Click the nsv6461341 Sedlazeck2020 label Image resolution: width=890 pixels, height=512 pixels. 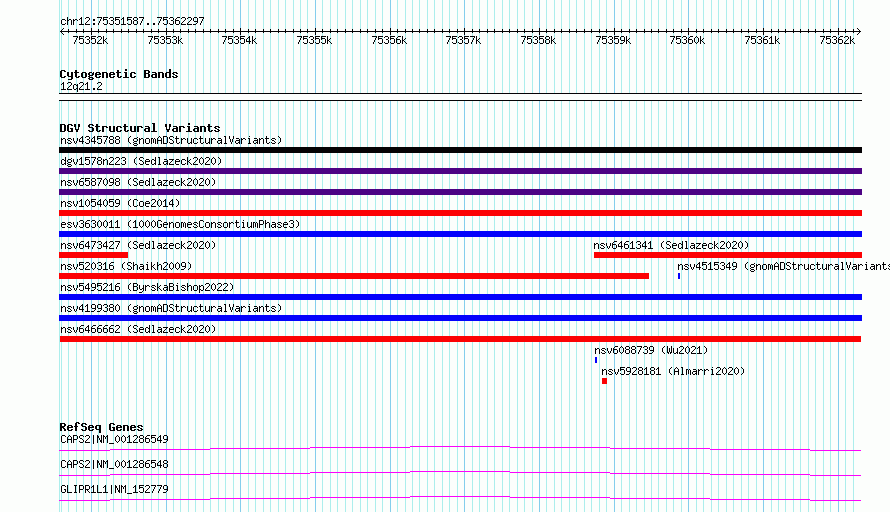671,245
